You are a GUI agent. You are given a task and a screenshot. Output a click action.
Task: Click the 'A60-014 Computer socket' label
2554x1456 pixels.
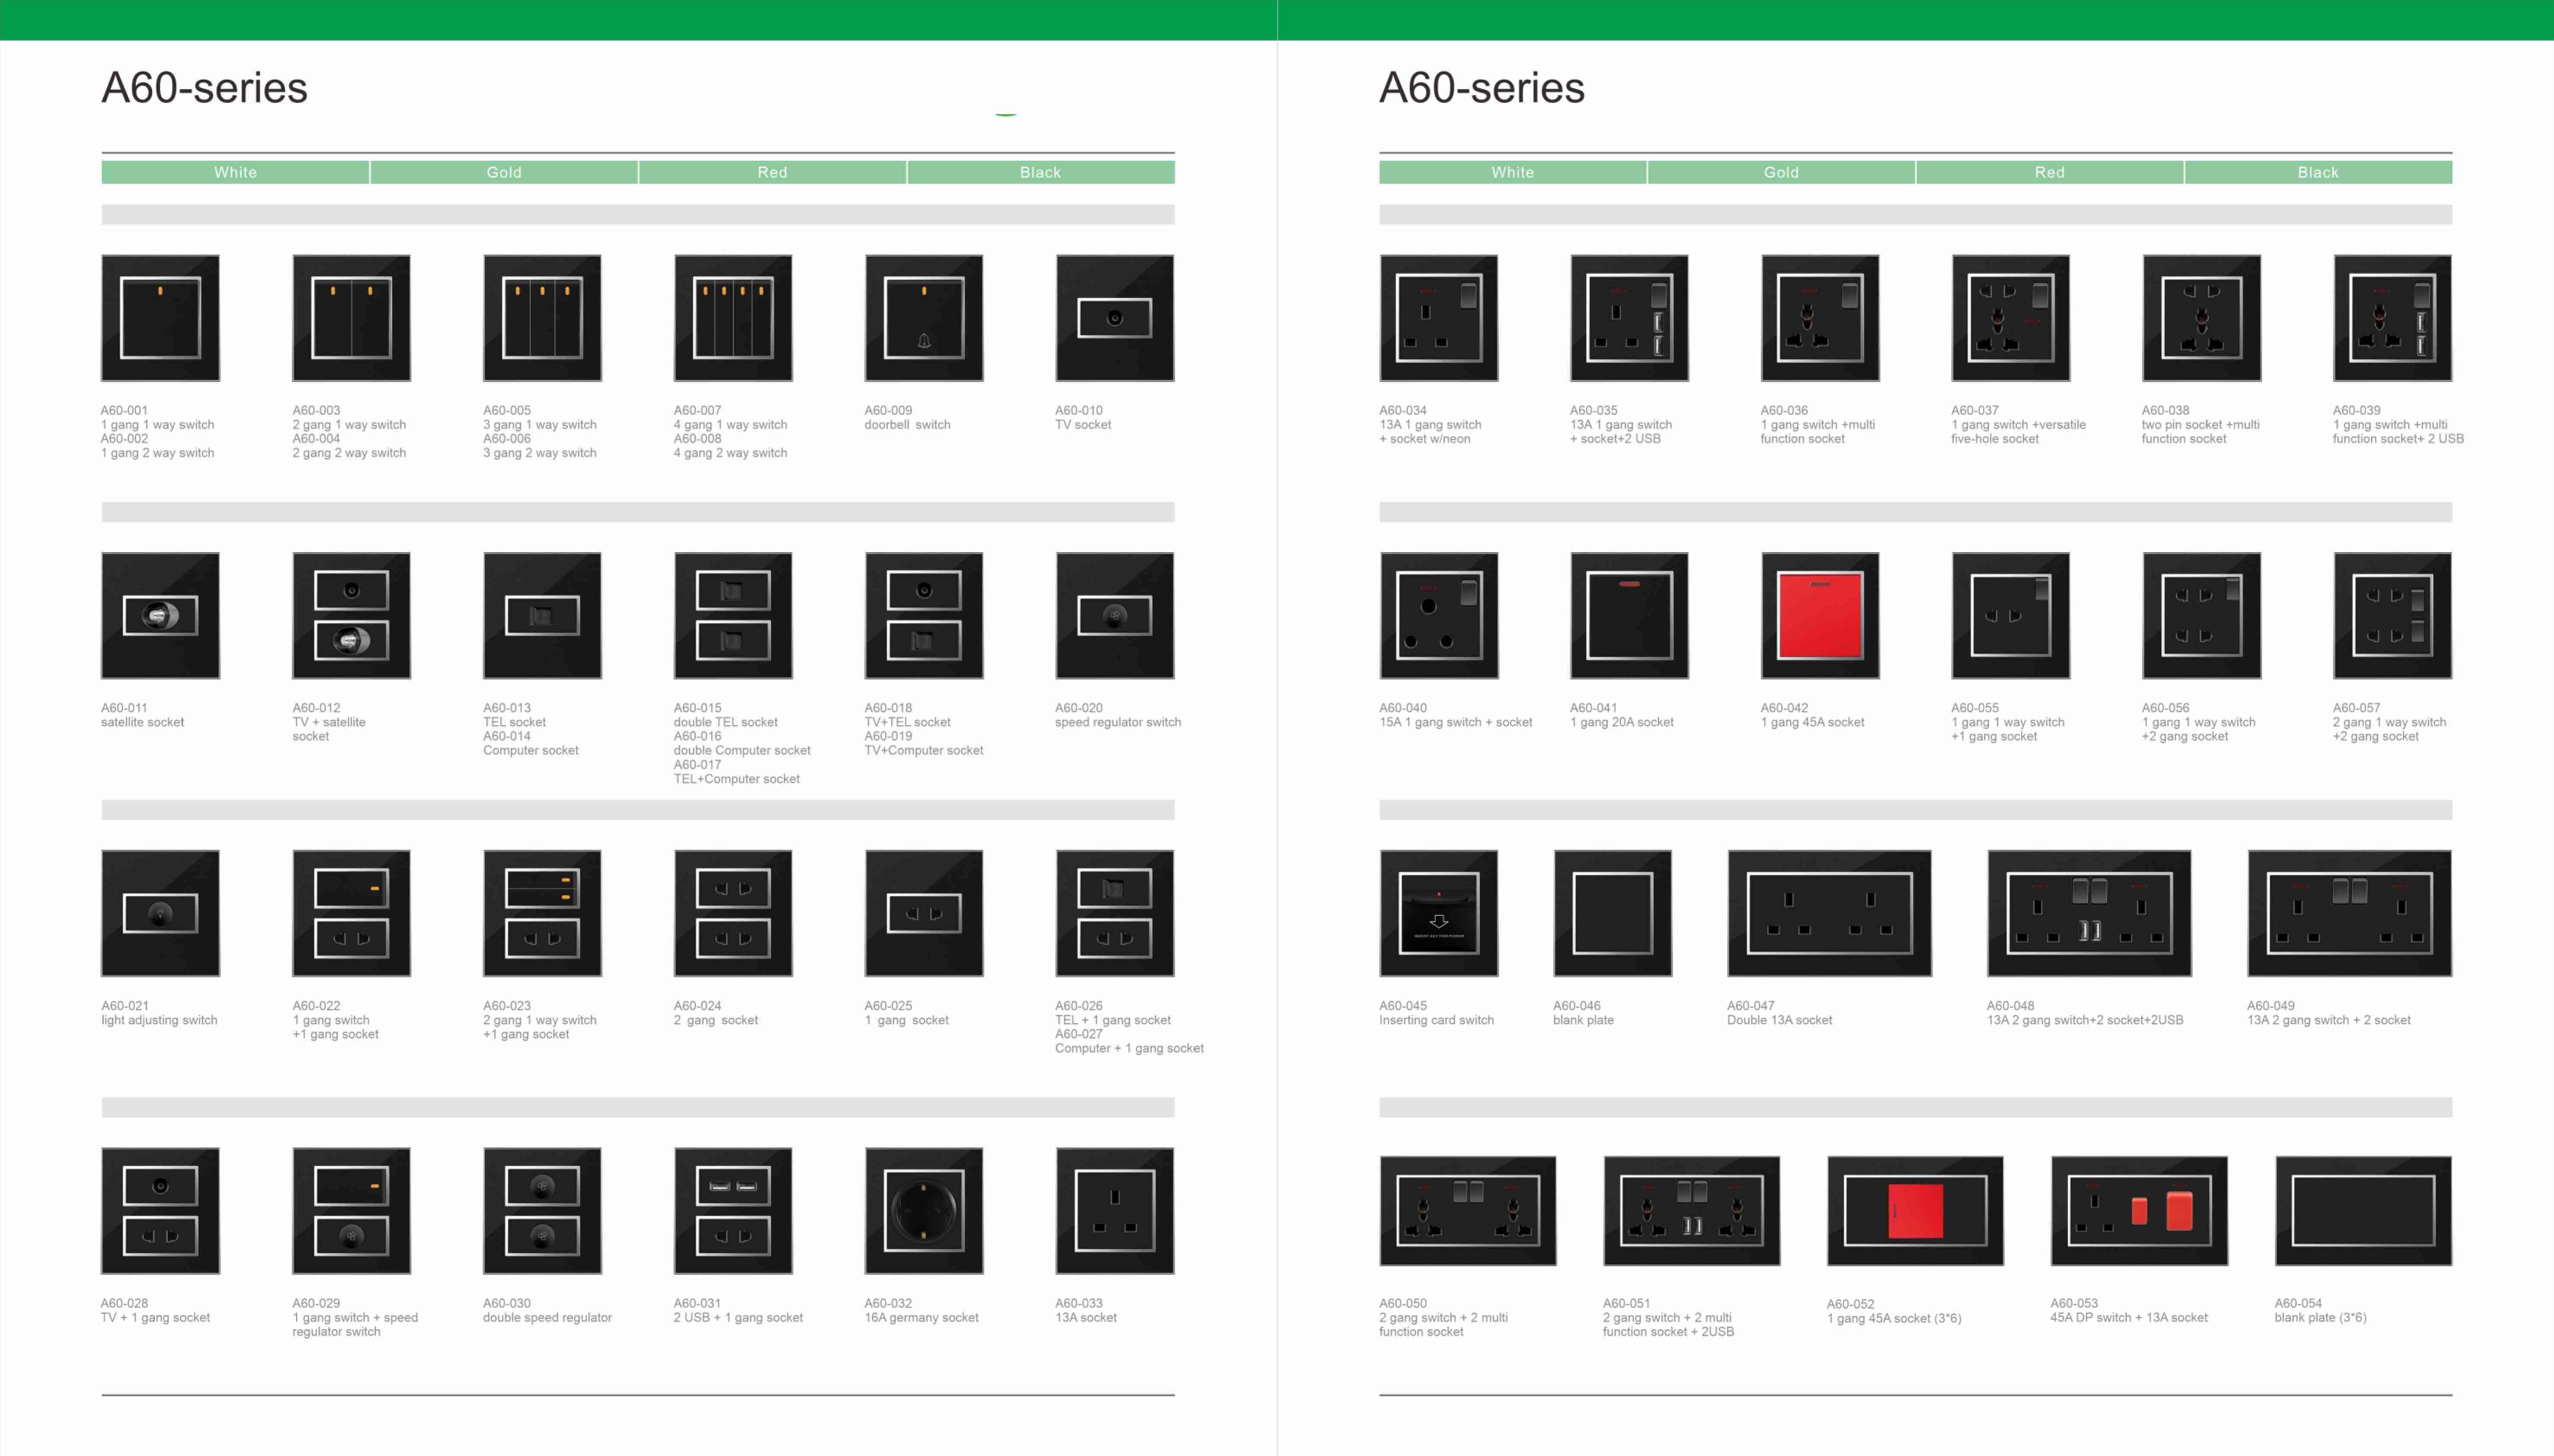click(x=531, y=743)
